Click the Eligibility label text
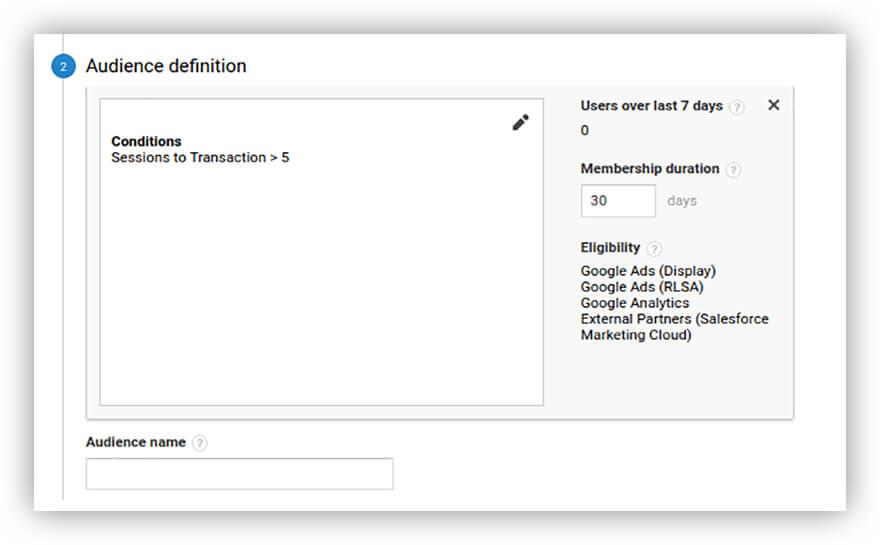The image size is (880, 545). 610,248
